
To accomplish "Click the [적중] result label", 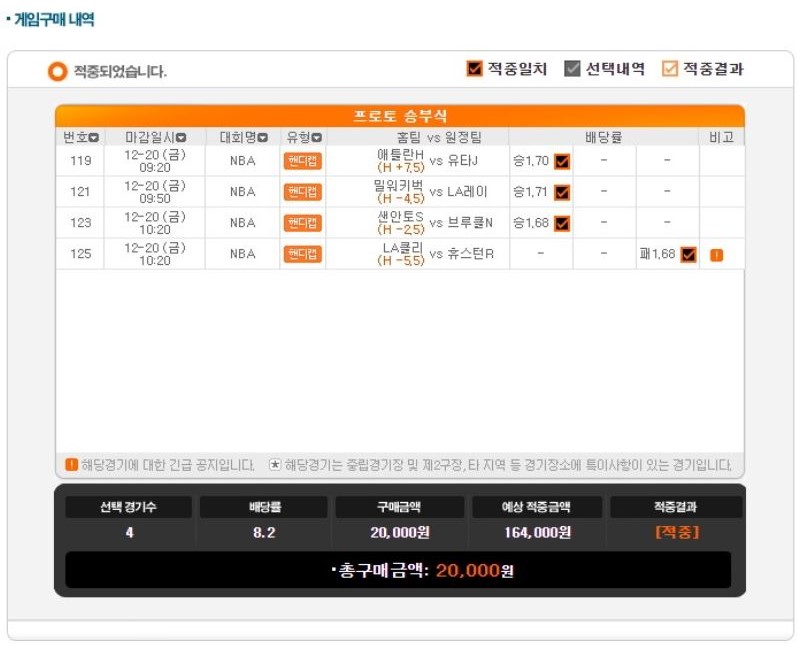I will coord(677,532).
